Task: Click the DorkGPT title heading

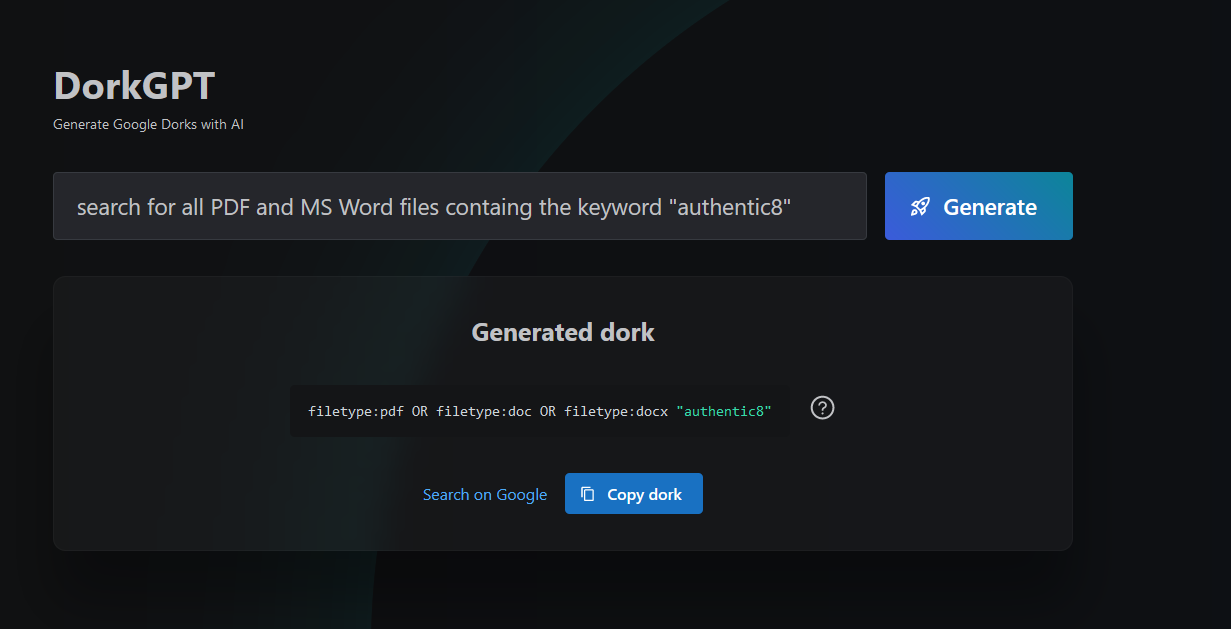Action: pyautogui.click(x=134, y=86)
